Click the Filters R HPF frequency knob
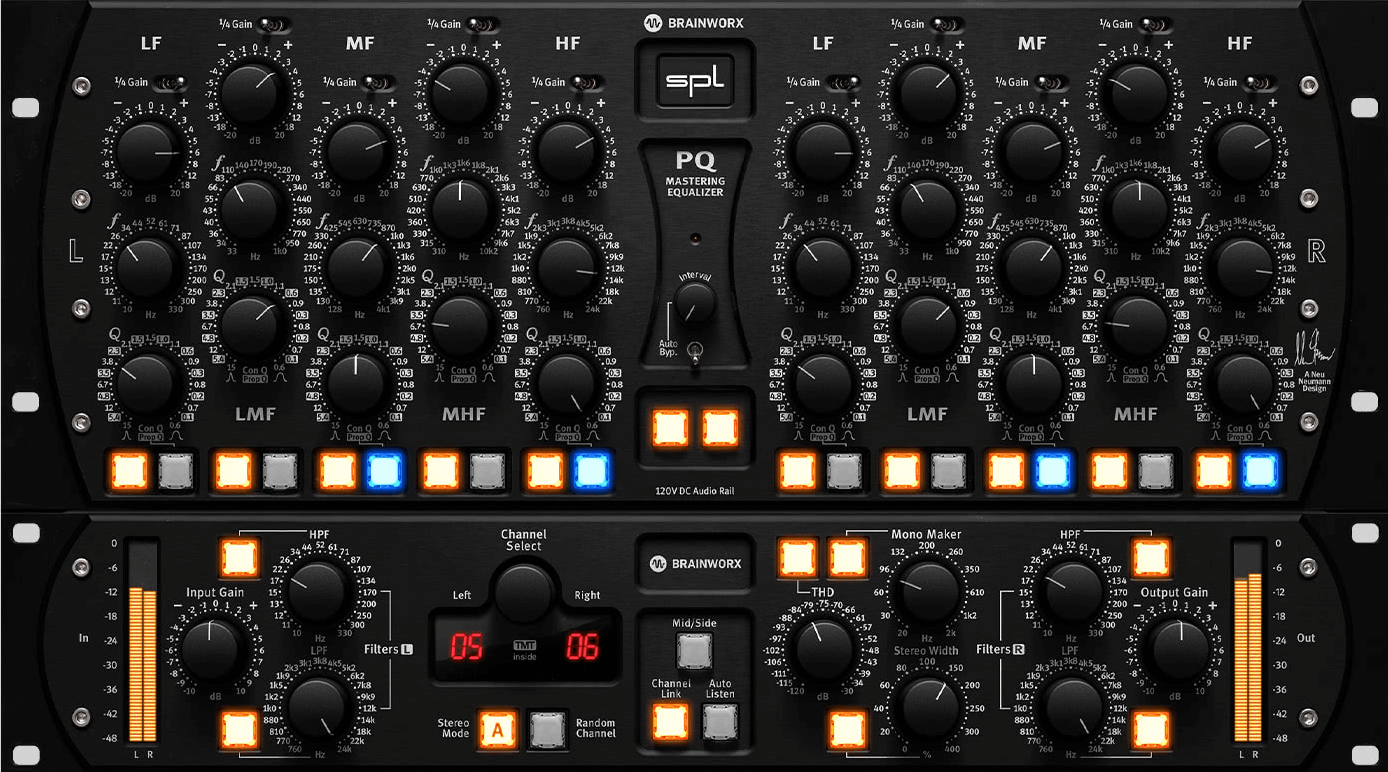Screen dimensions: 1388x772 tap(1071, 592)
